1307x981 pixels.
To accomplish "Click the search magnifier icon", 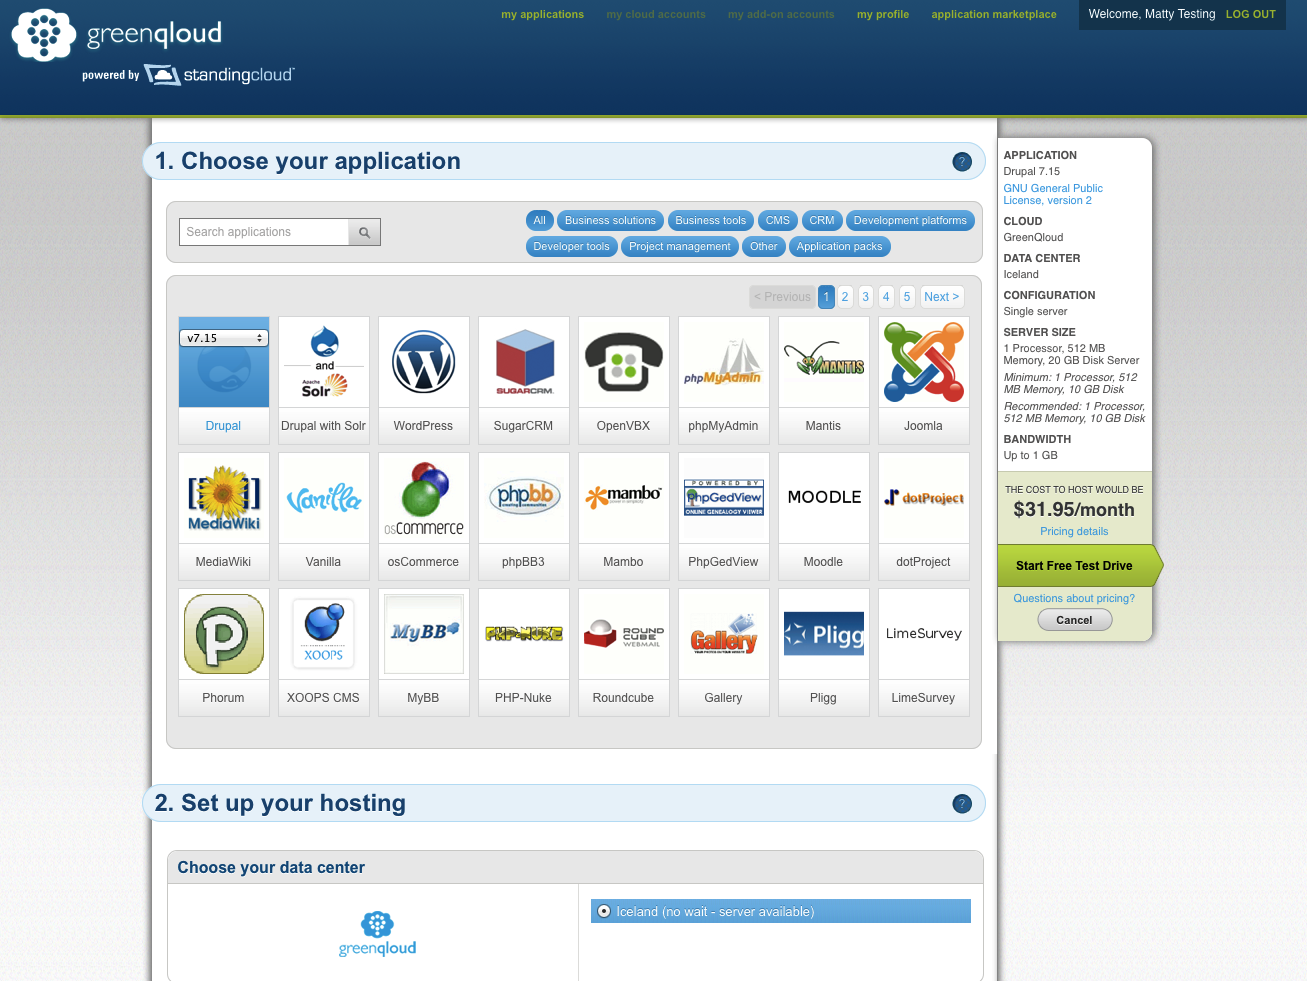I will pyautogui.click(x=365, y=232).
